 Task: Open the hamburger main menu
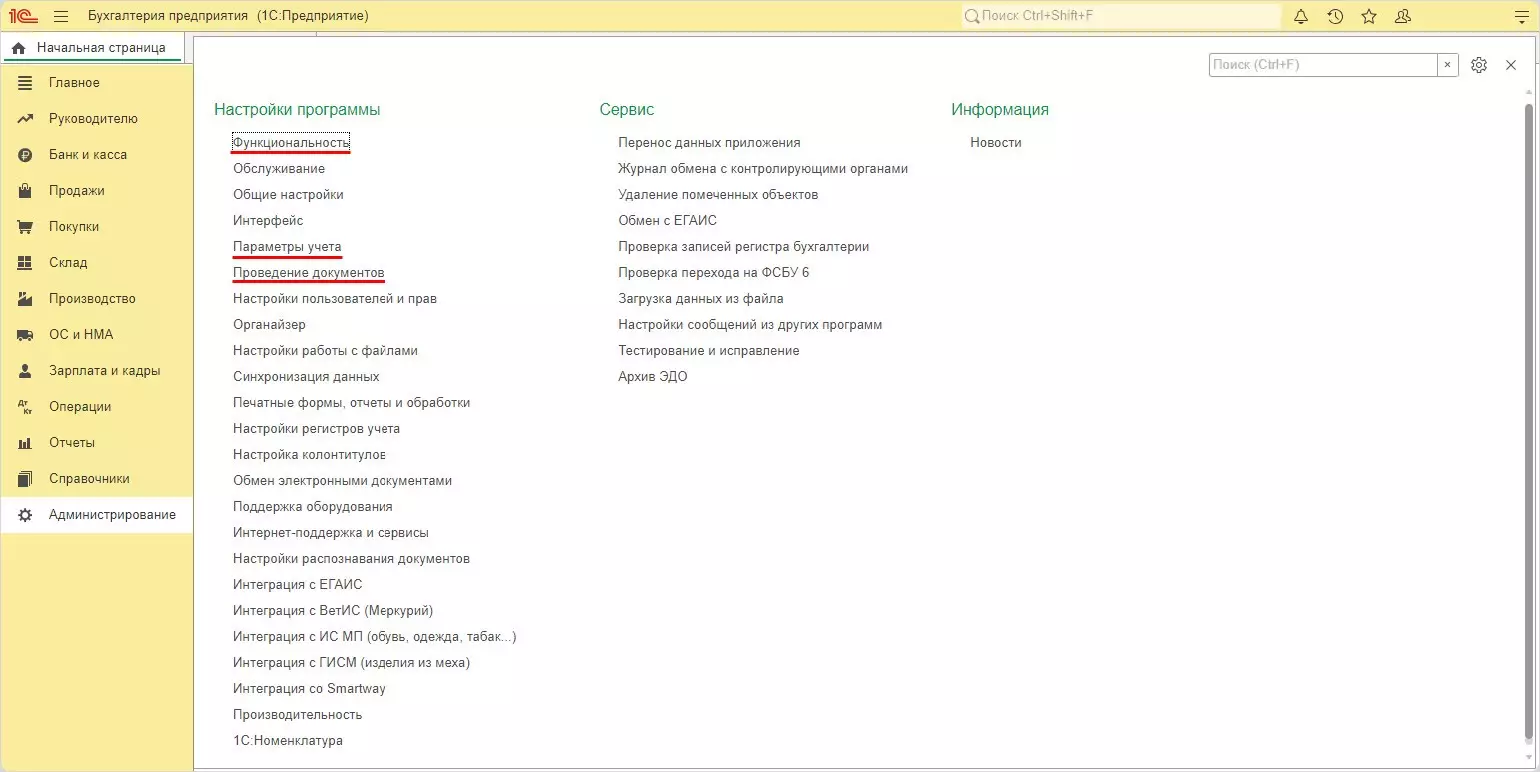pyautogui.click(x=61, y=16)
